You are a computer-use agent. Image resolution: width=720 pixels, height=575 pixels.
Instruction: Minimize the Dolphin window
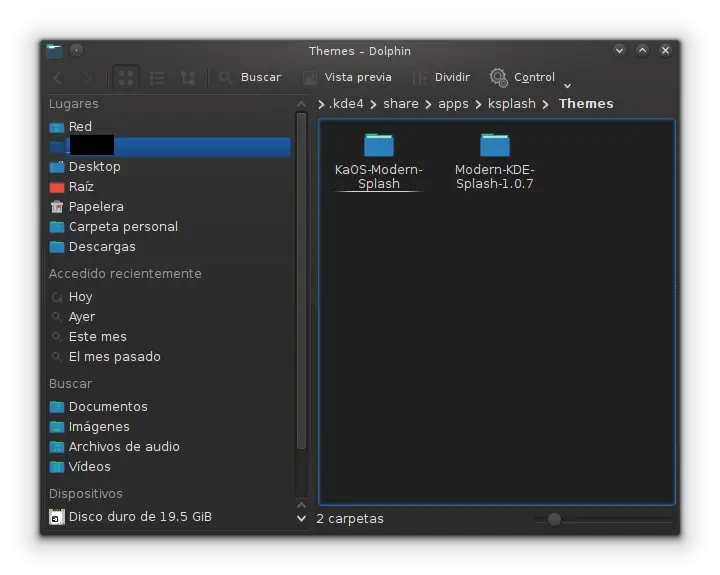click(x=619, y=50)
